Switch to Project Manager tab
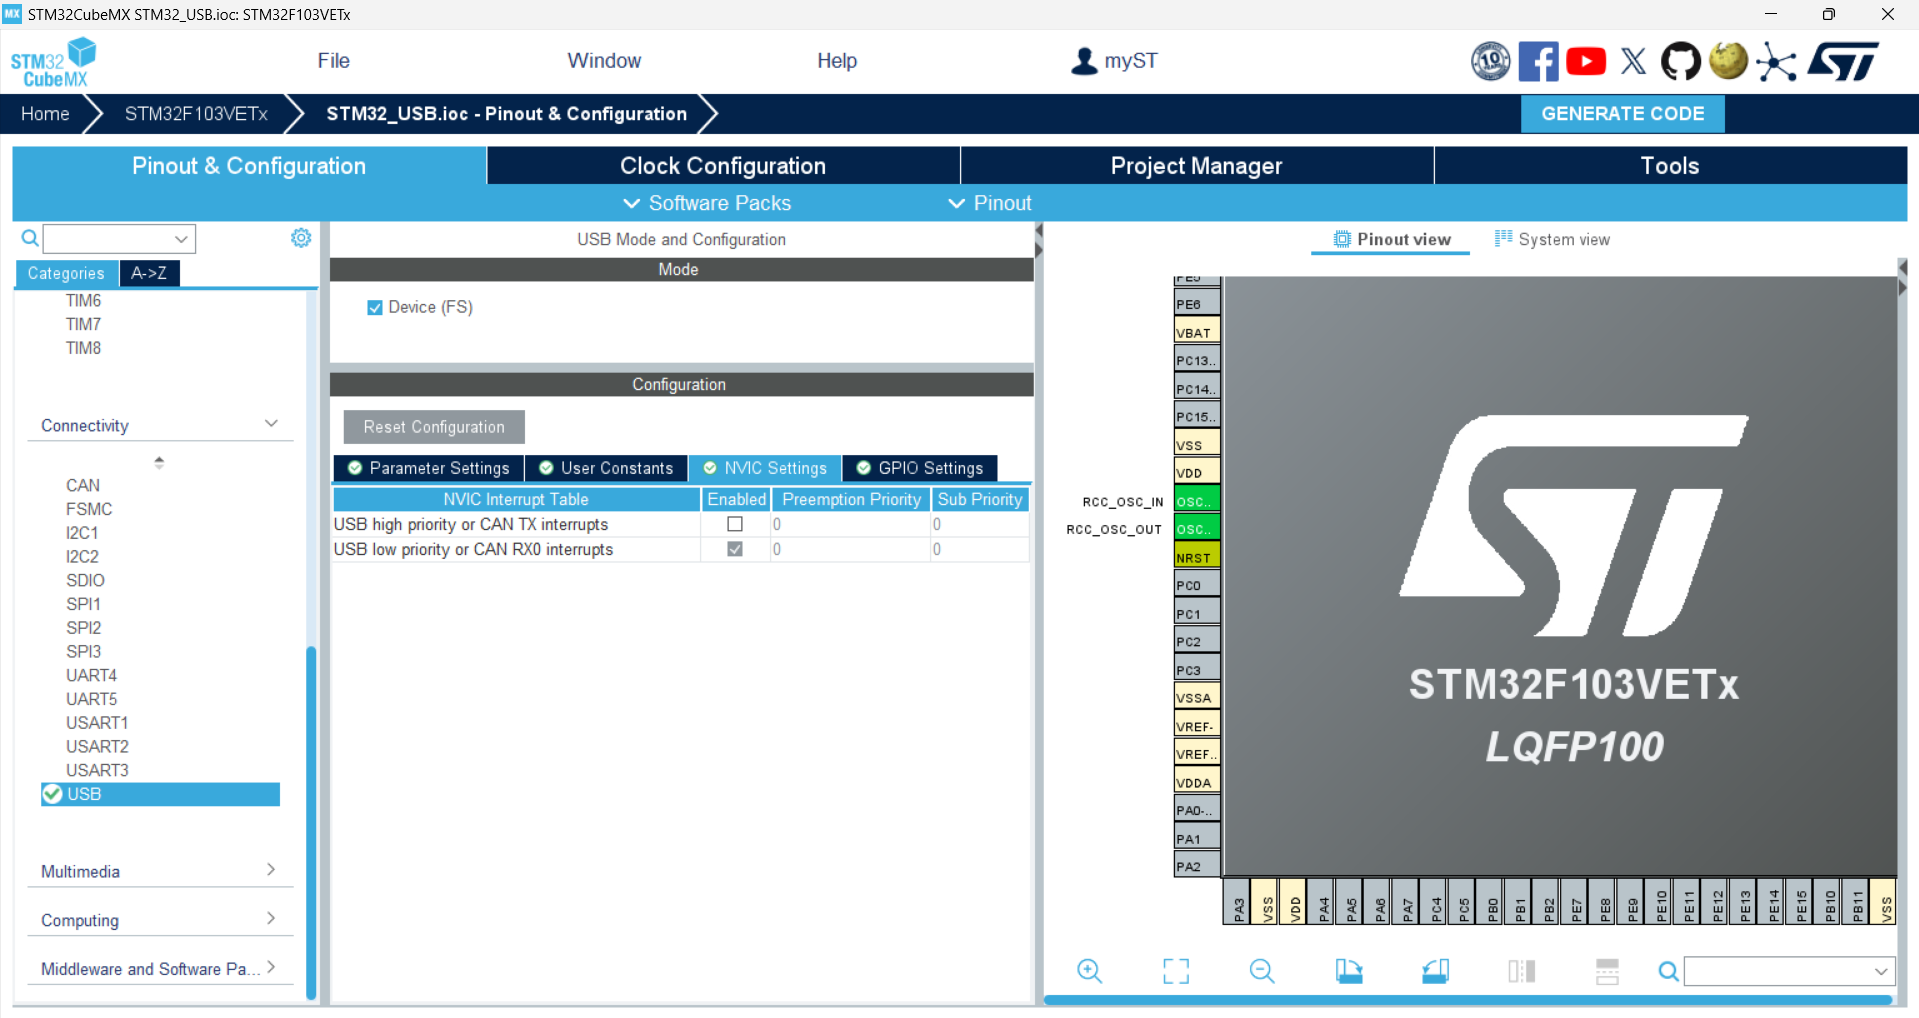 [1196, 166]
